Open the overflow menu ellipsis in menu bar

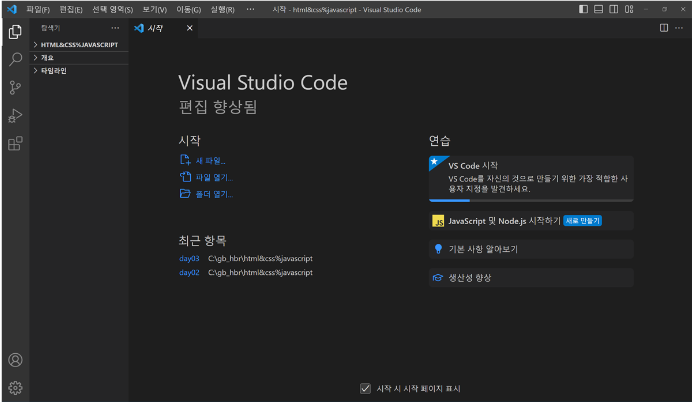tap(250, 9)
